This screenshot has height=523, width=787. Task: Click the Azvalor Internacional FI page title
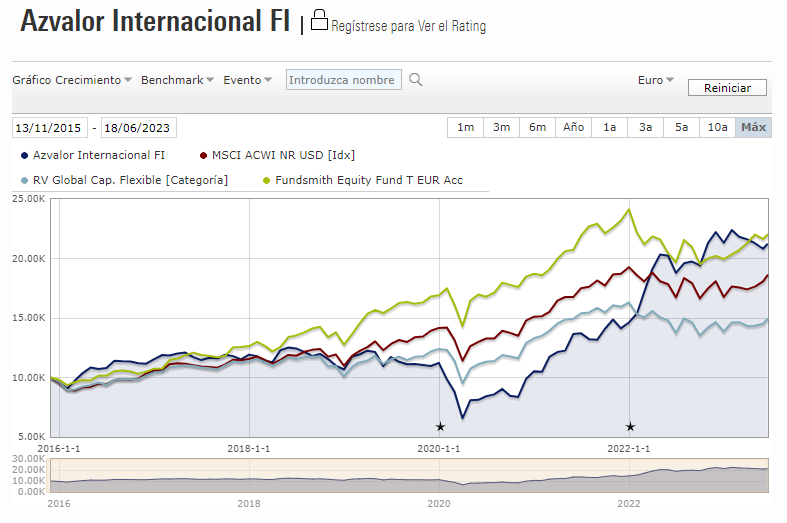155,21
